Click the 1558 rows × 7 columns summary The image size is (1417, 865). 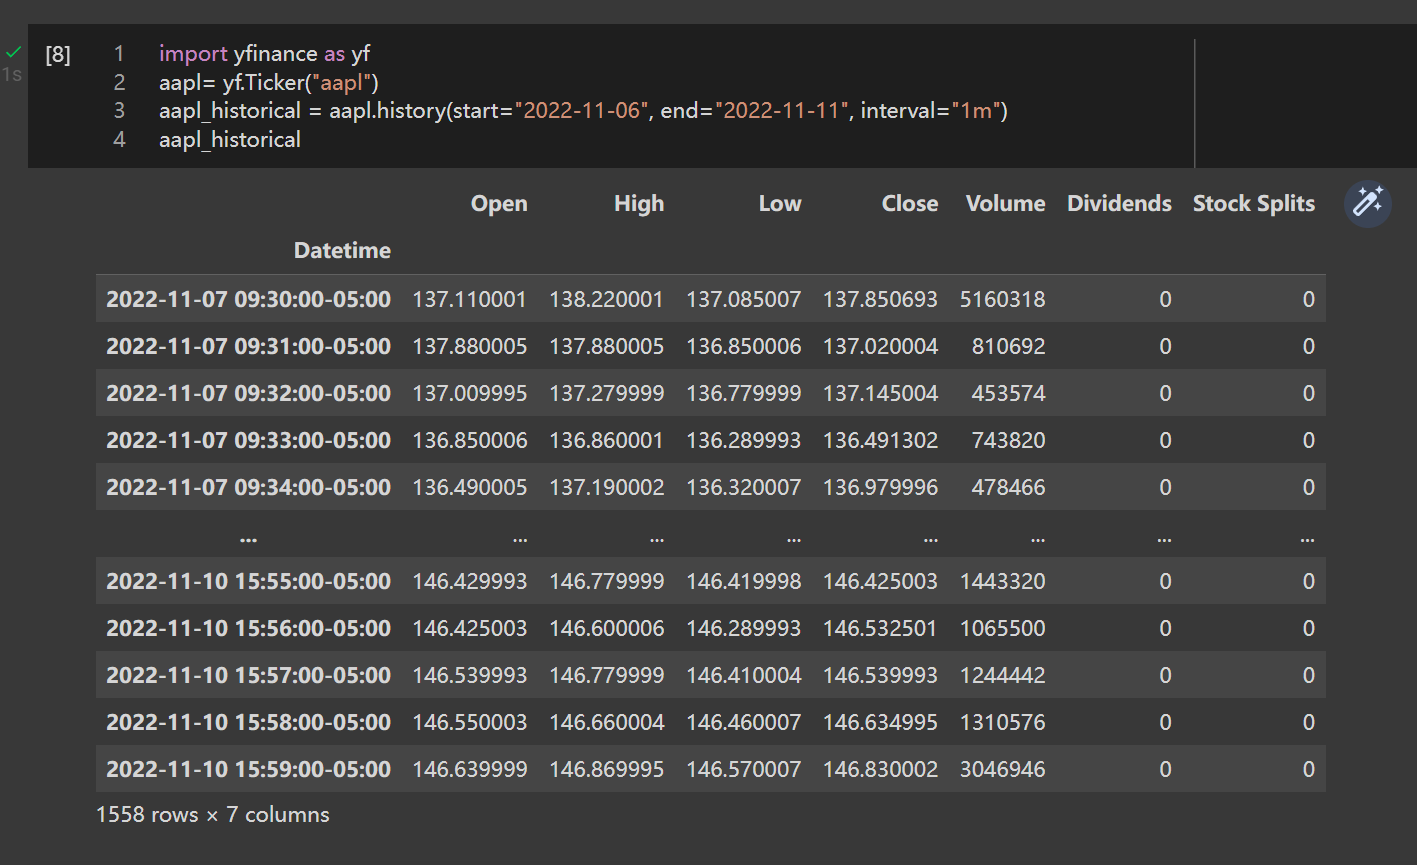pyautogui.click(x=212, y=815)
